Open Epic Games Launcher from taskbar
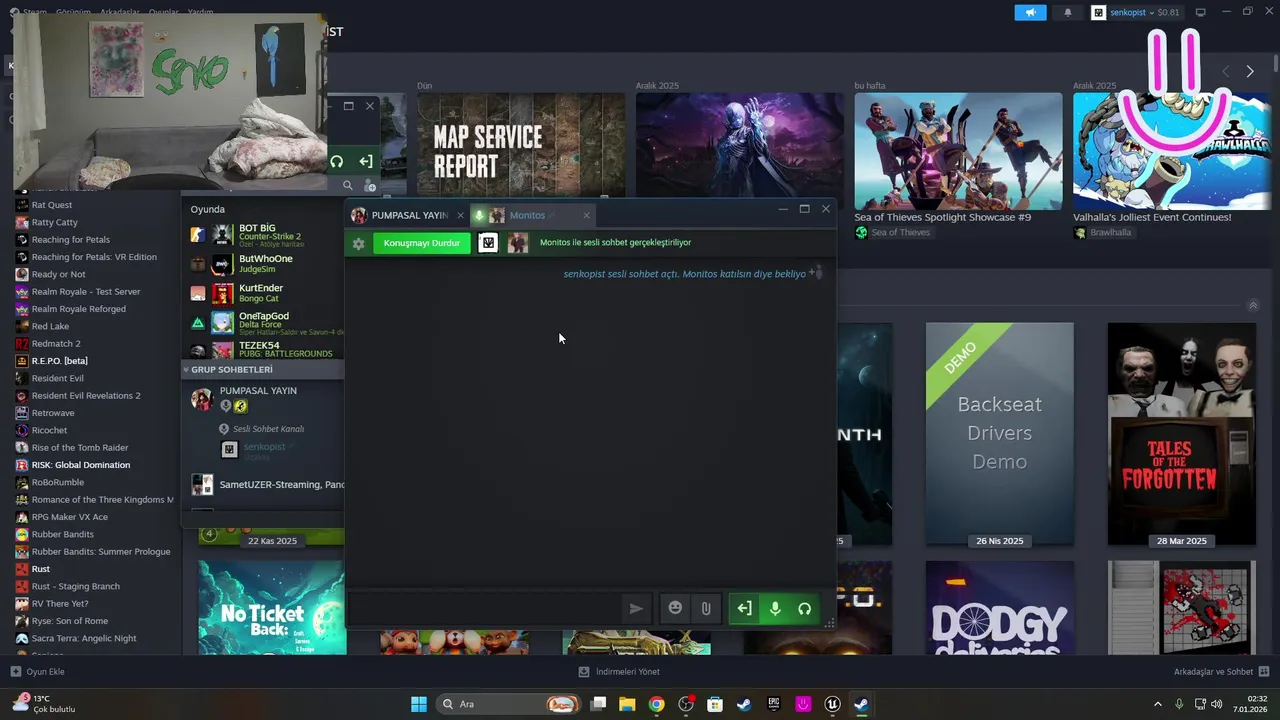 773,704
